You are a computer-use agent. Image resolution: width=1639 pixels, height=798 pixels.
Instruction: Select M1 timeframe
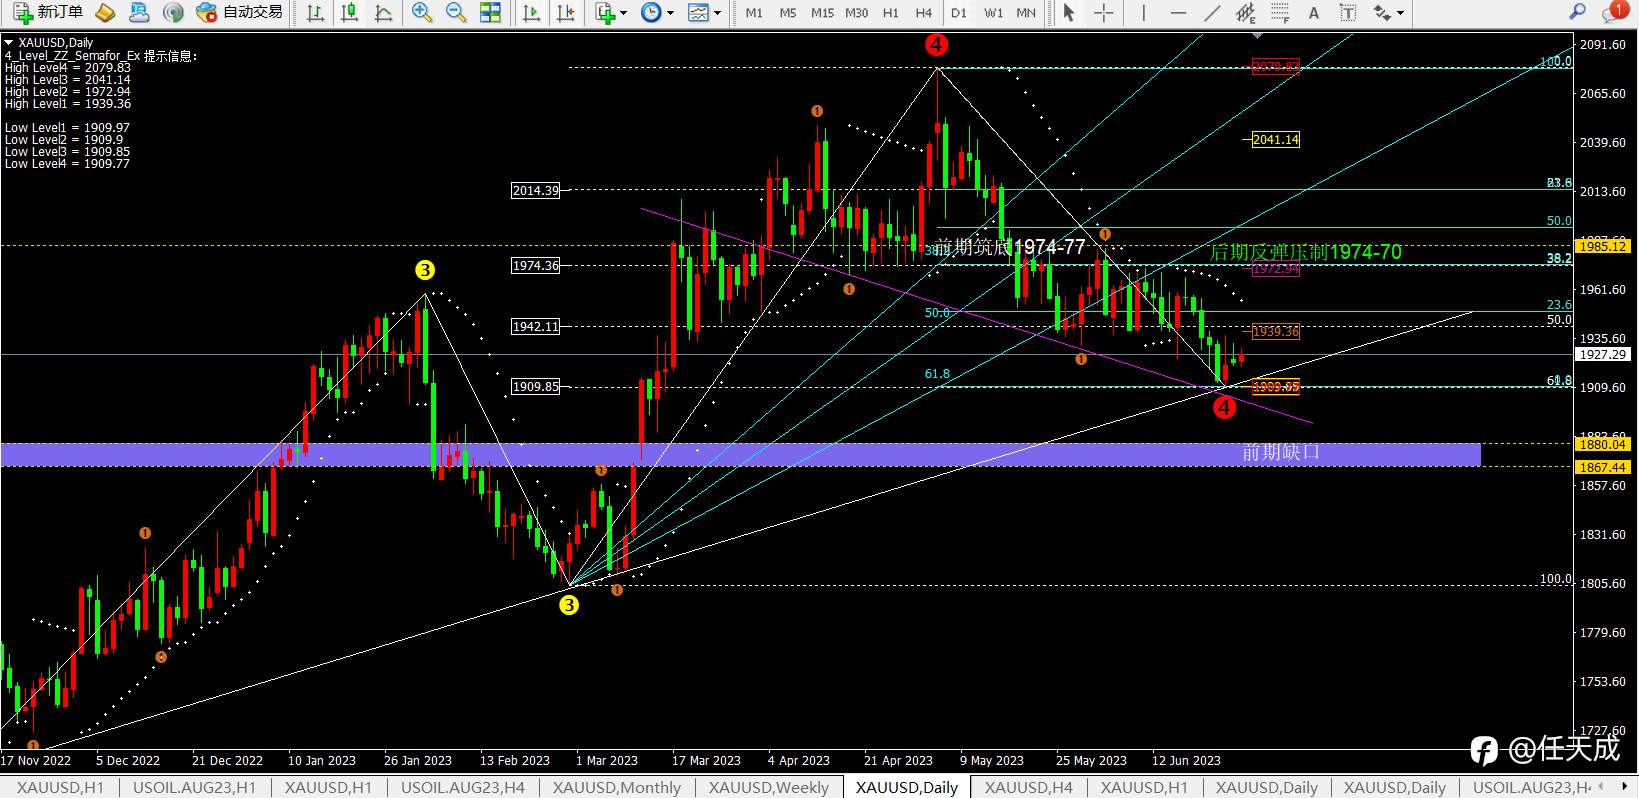pos(754,13)
